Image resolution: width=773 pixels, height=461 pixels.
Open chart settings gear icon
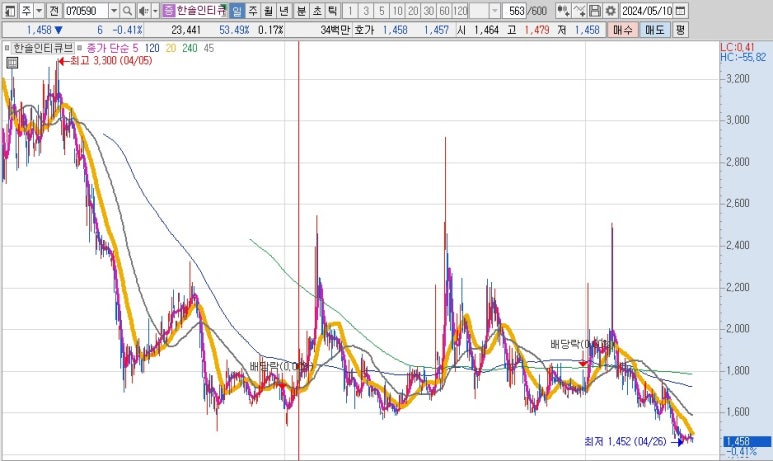[610, 10]
